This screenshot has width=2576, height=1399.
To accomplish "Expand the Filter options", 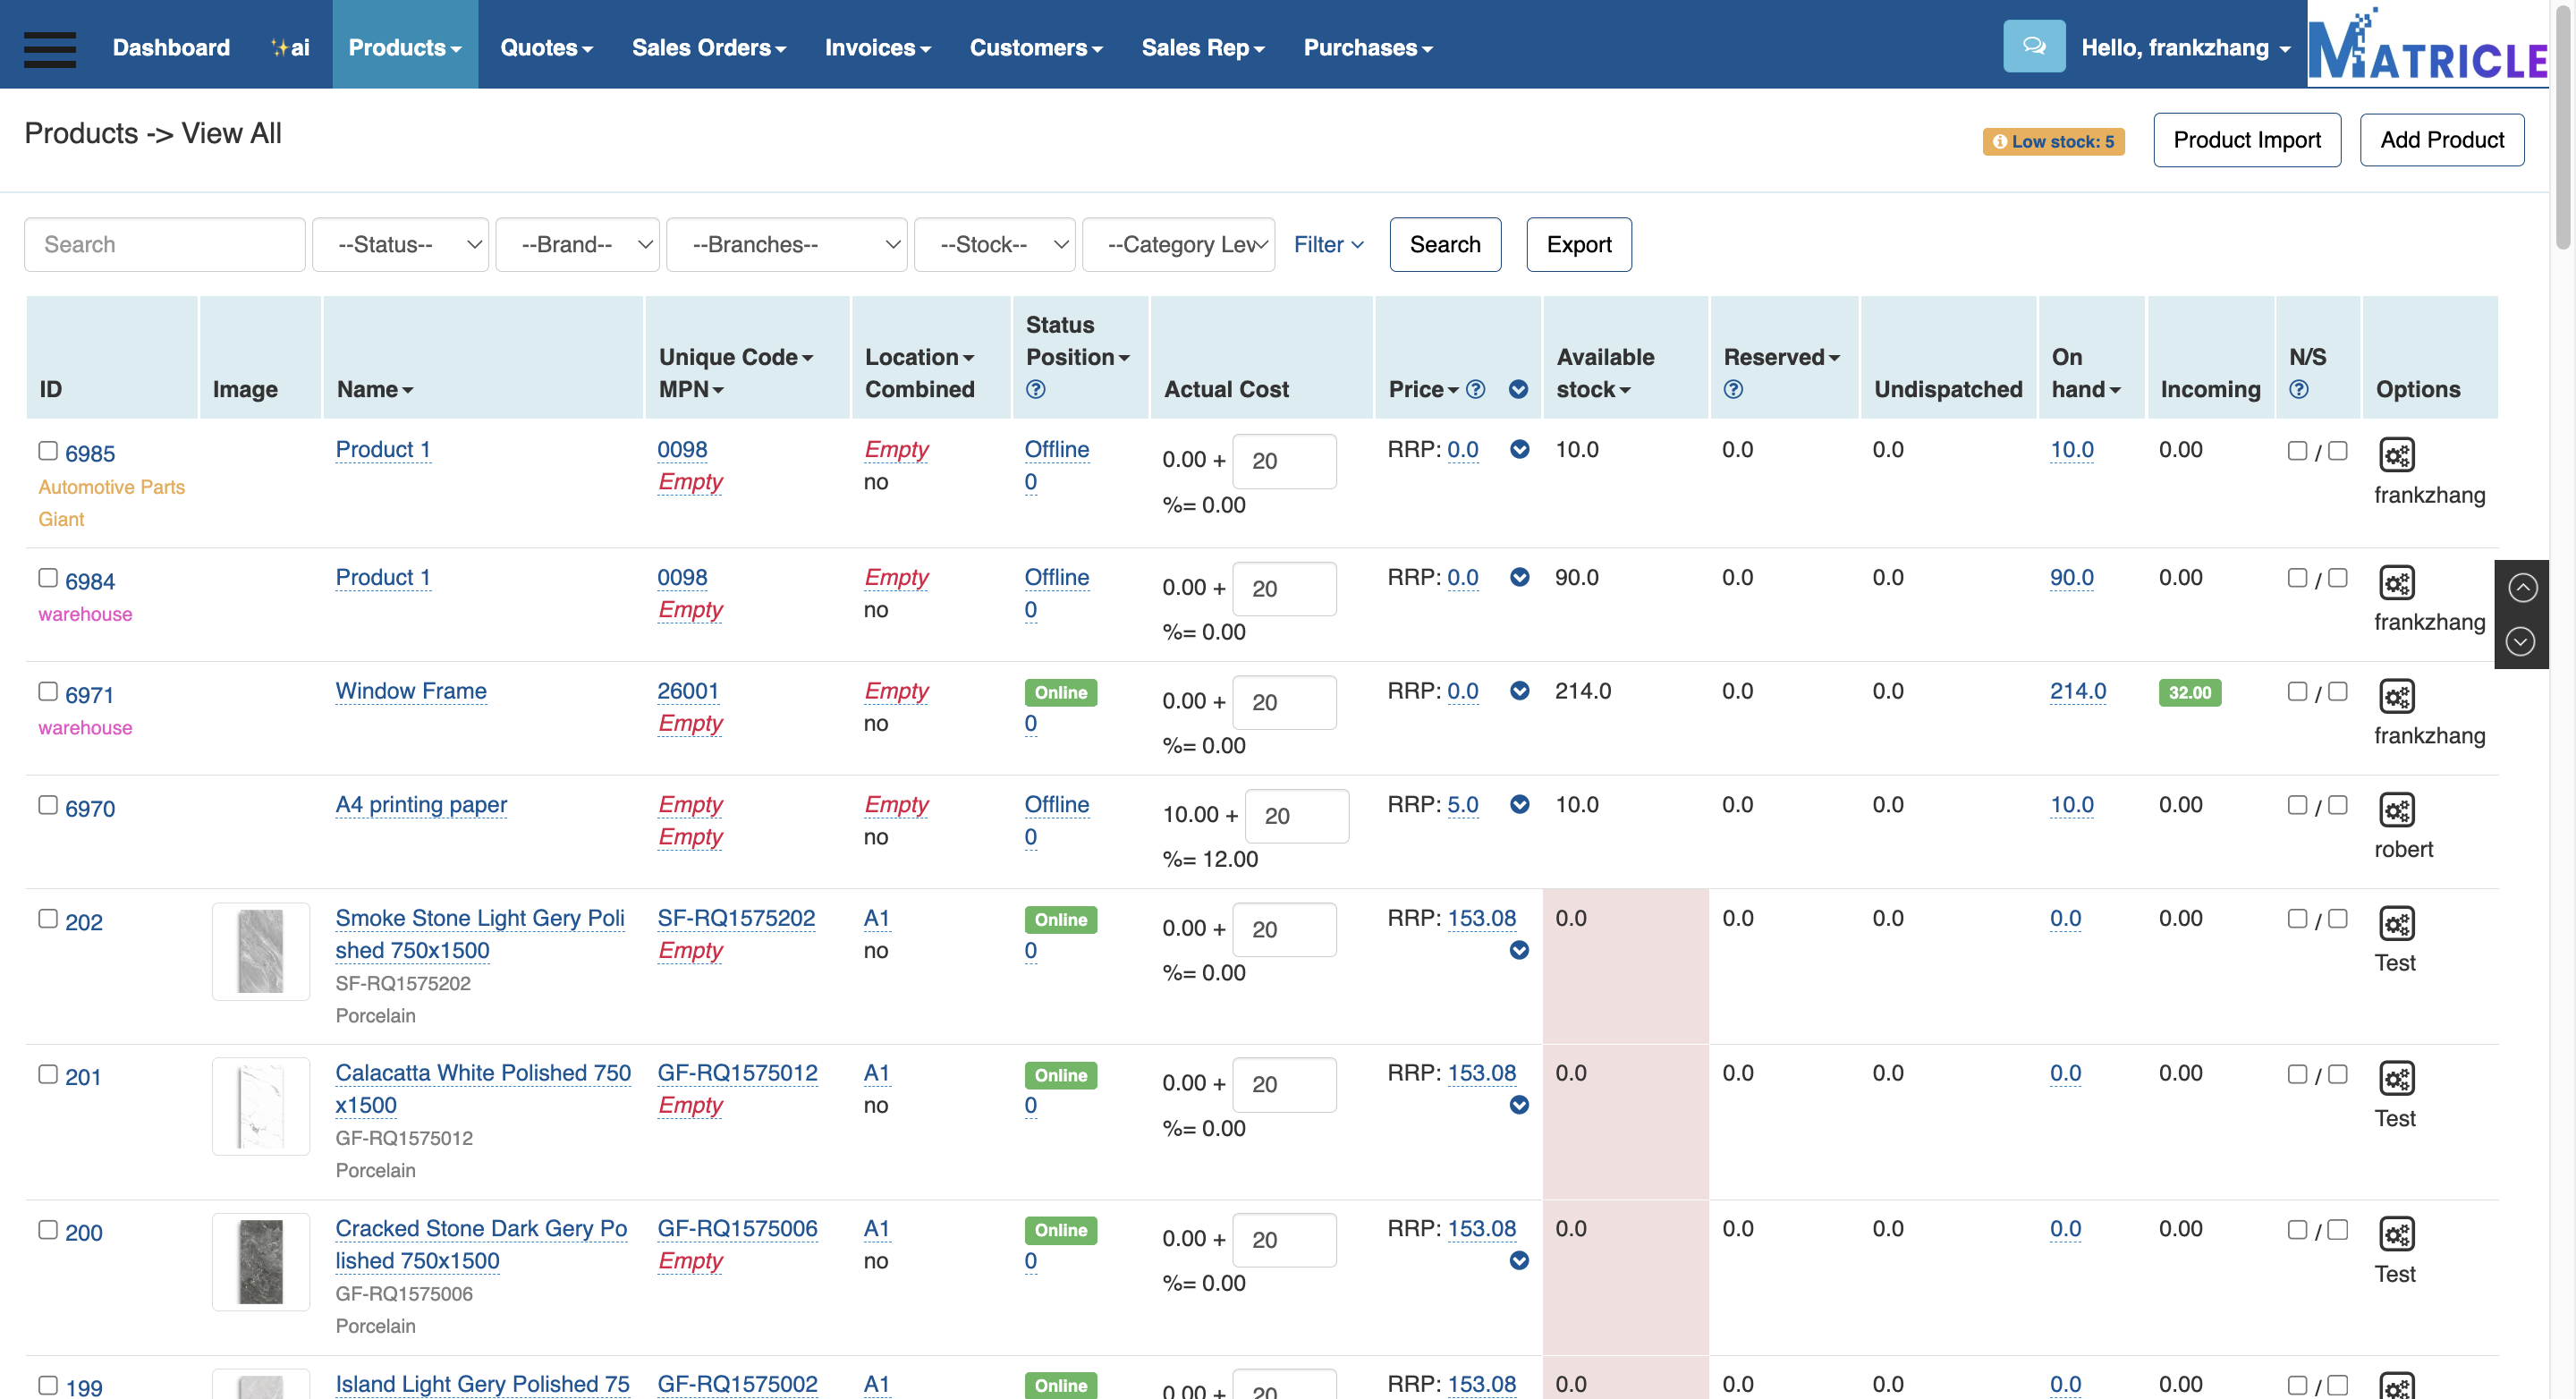I will pyautogui.click(x=1328, y=244).
